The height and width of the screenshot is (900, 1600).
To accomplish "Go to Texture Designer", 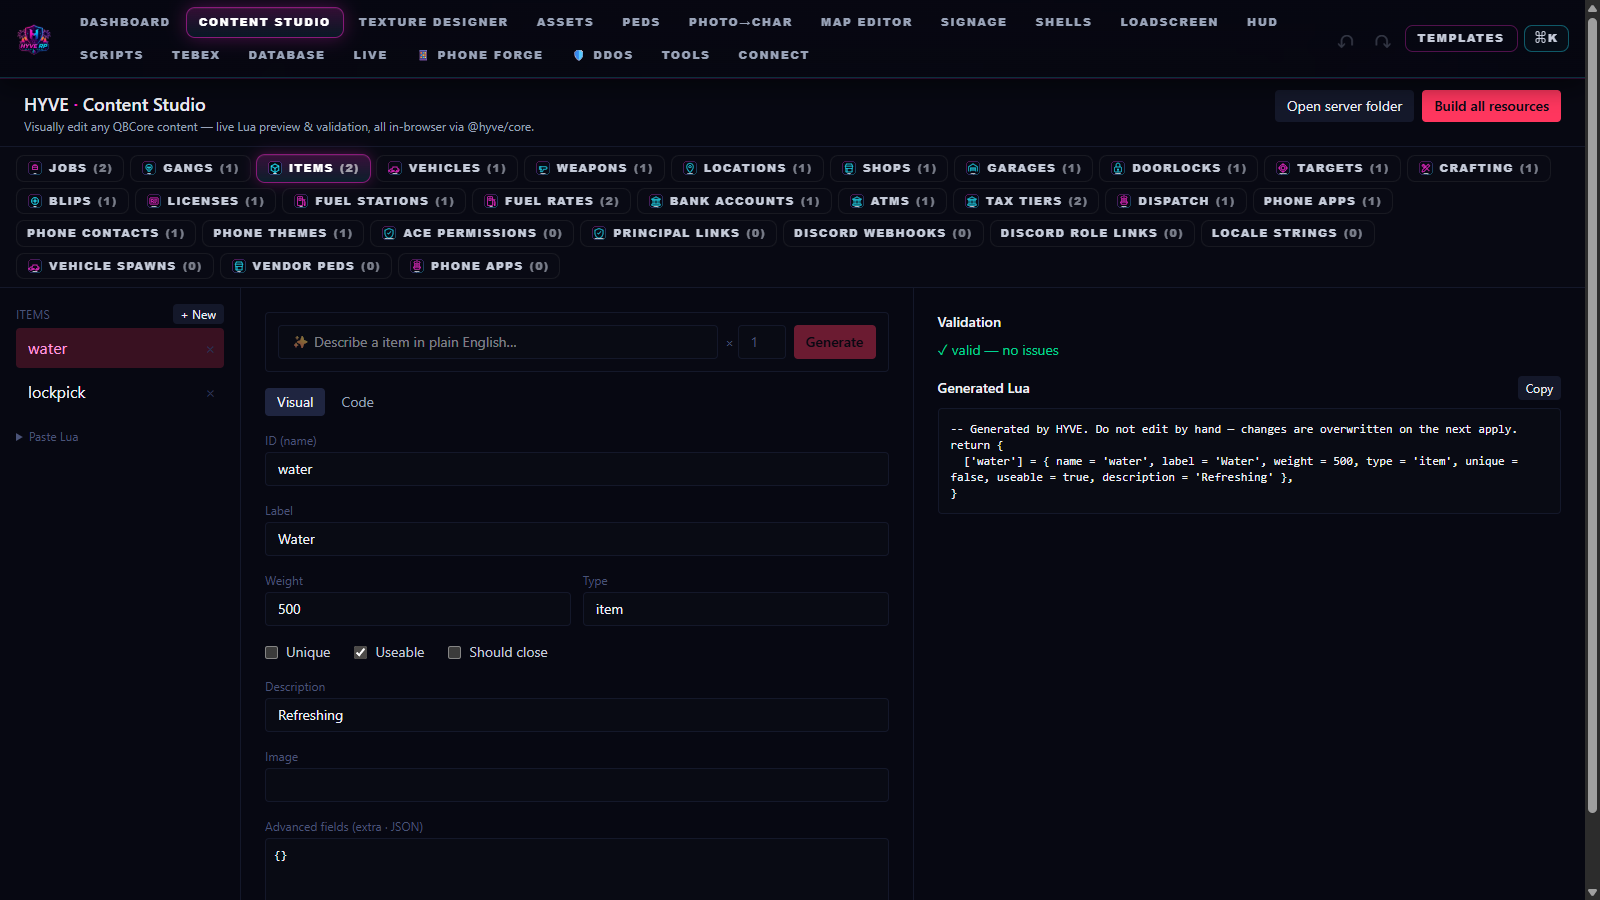I will coord(433,22).
